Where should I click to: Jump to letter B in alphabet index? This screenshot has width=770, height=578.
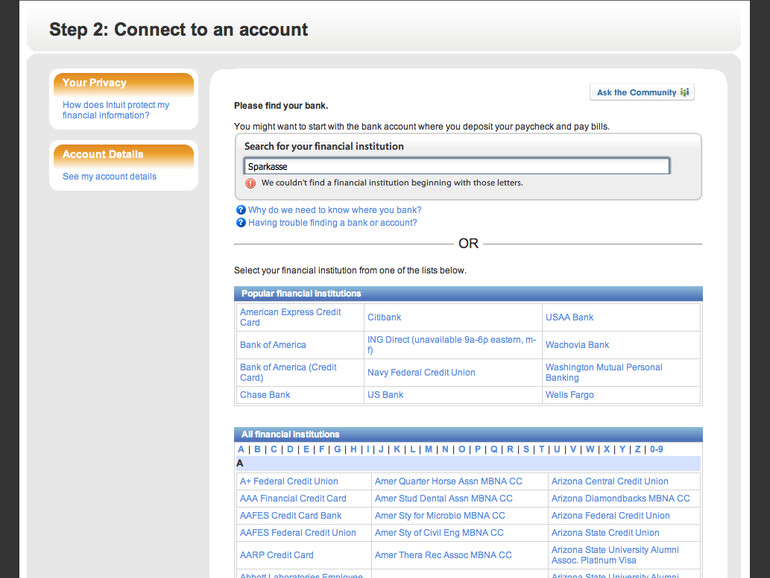pos(257,449)
